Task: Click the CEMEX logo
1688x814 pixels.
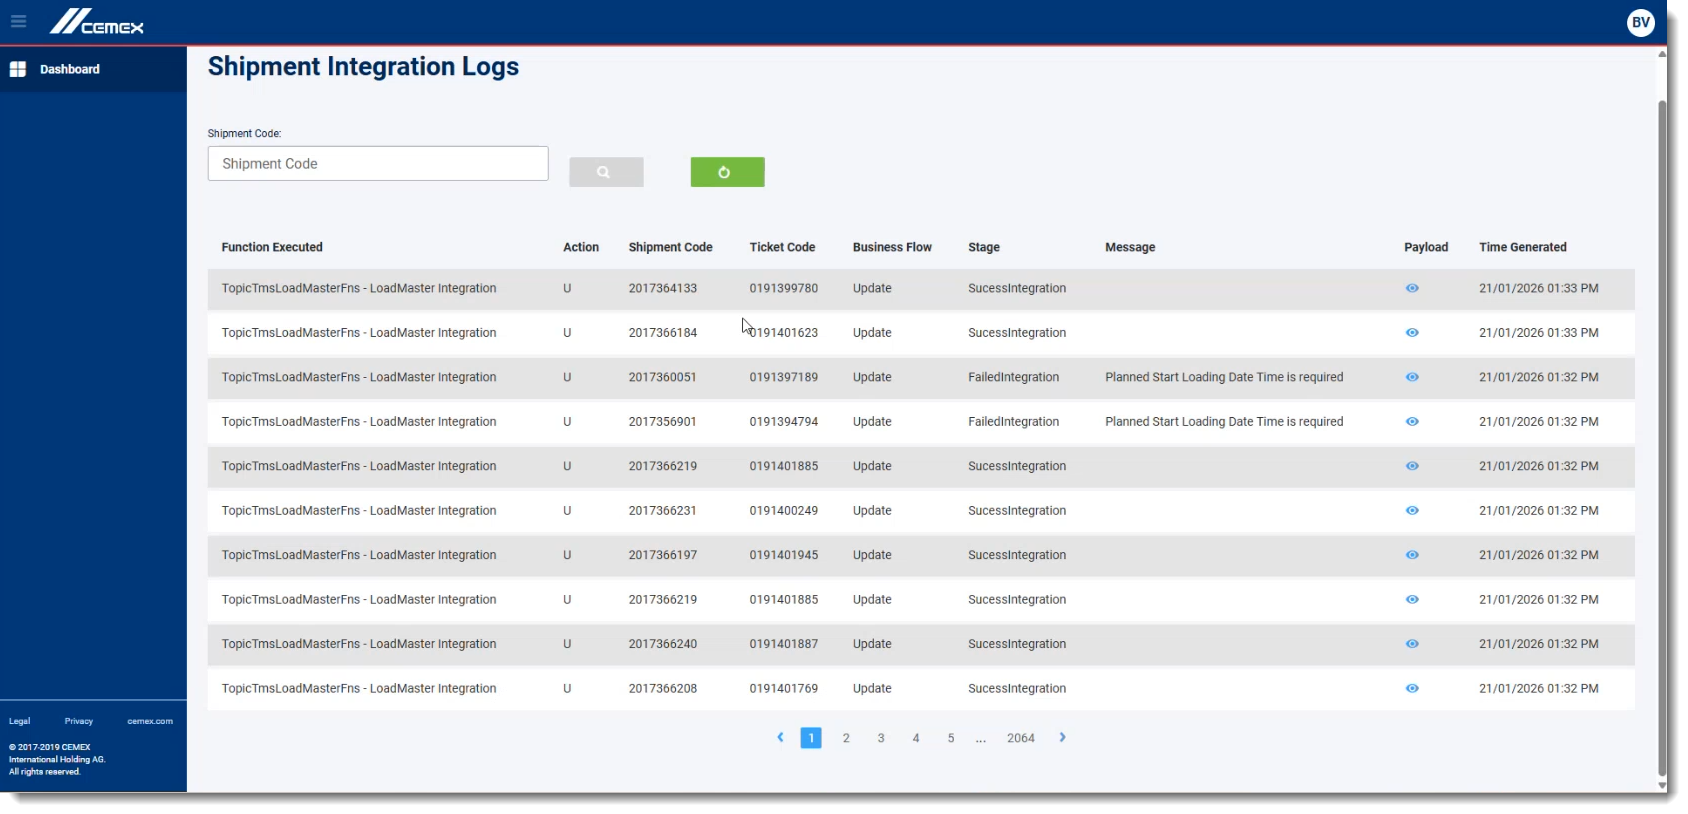Action: point(97,21)
